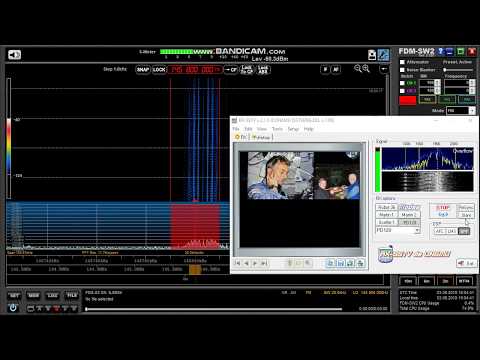The image size is (480, 360).
Task: Toggle the LOCK button
Action: (159, 70)
